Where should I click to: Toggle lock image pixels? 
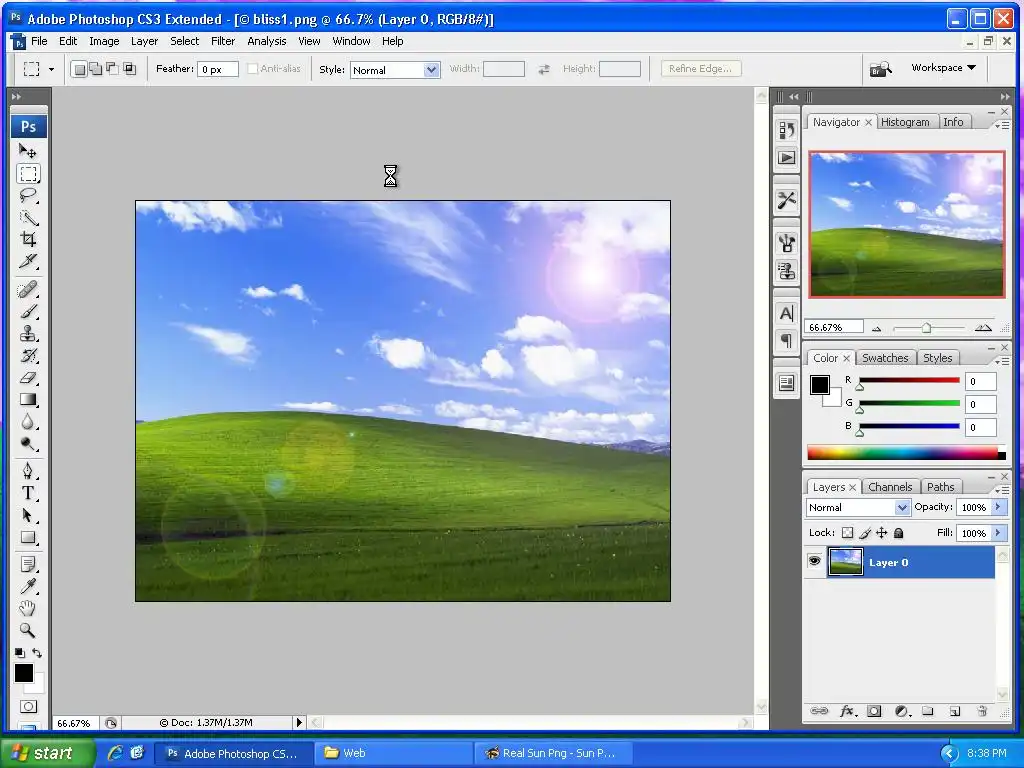click(865, 533)
